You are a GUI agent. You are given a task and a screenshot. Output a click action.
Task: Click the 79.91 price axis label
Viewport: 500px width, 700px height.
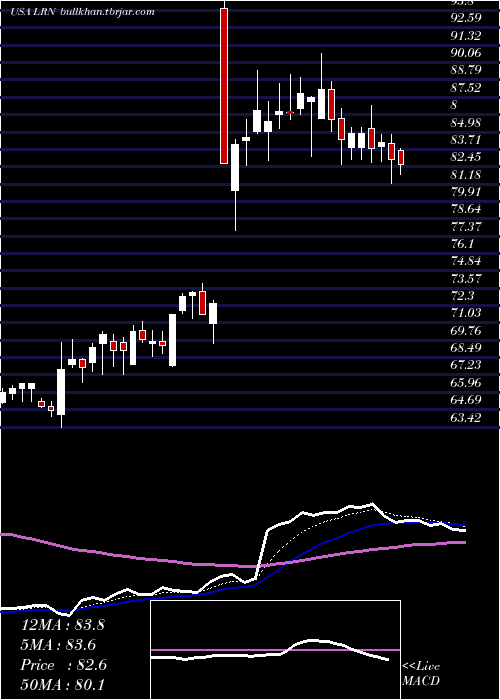tap(467, 192)
